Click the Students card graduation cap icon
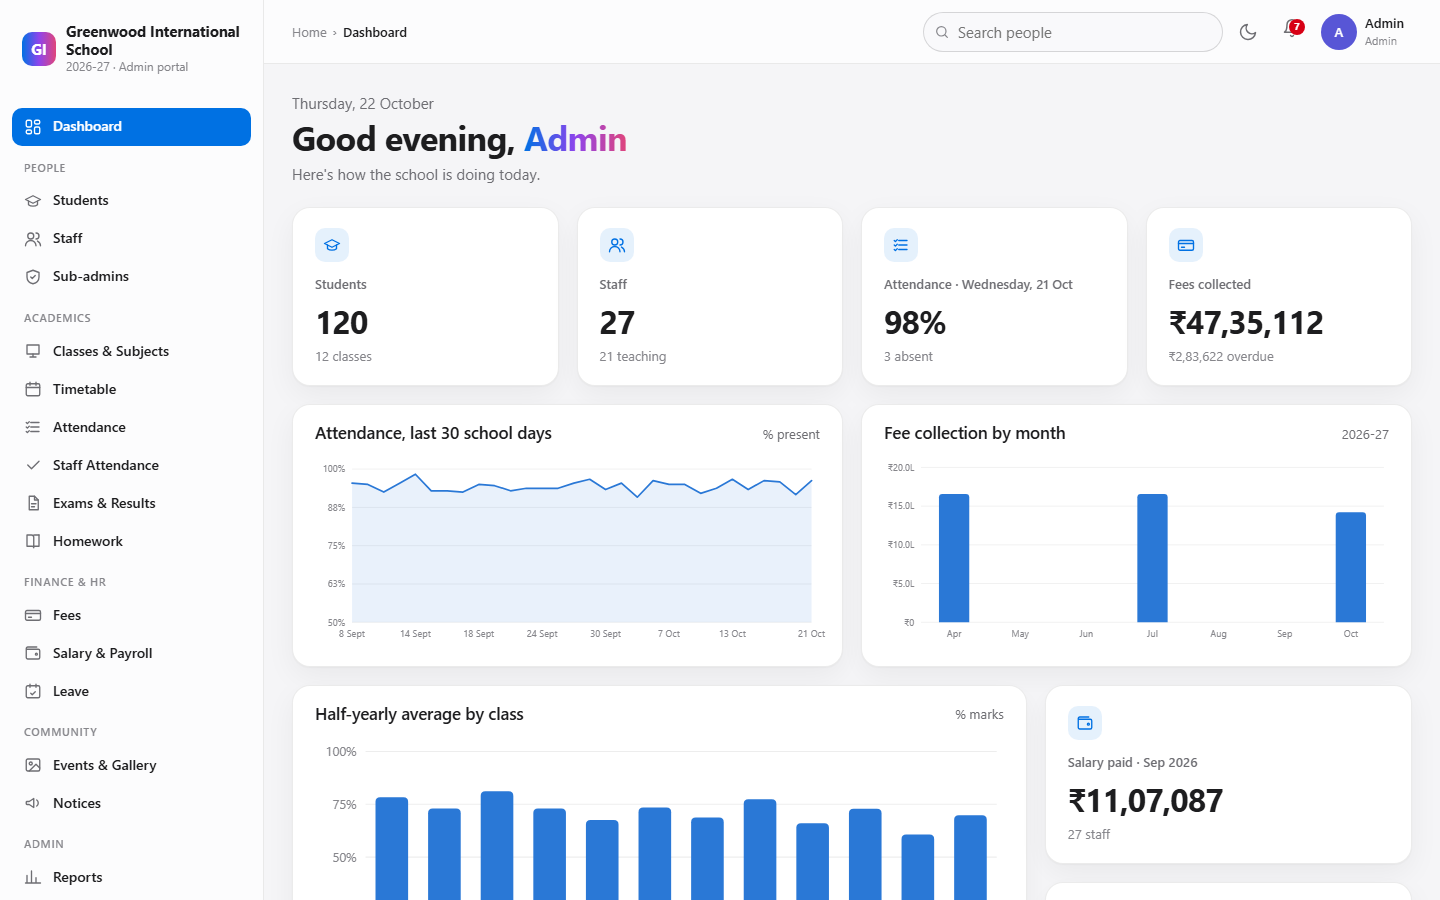Image resolution: width=1440 pixels, height=900 pixels. click(332, 245)
